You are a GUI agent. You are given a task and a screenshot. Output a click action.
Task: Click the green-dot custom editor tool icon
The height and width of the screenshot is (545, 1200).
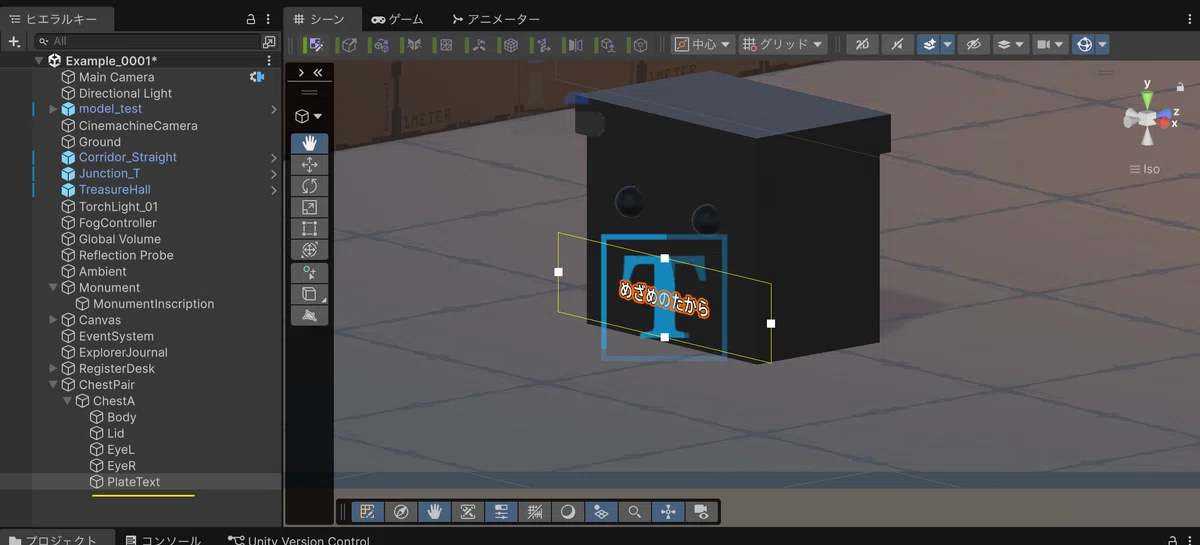coord(309,273)
